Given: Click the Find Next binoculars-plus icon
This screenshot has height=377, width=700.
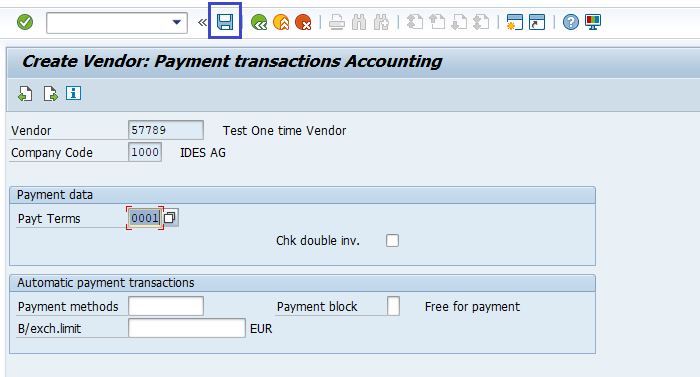Looking at the screenshot, I should click(x=381, y=22).
